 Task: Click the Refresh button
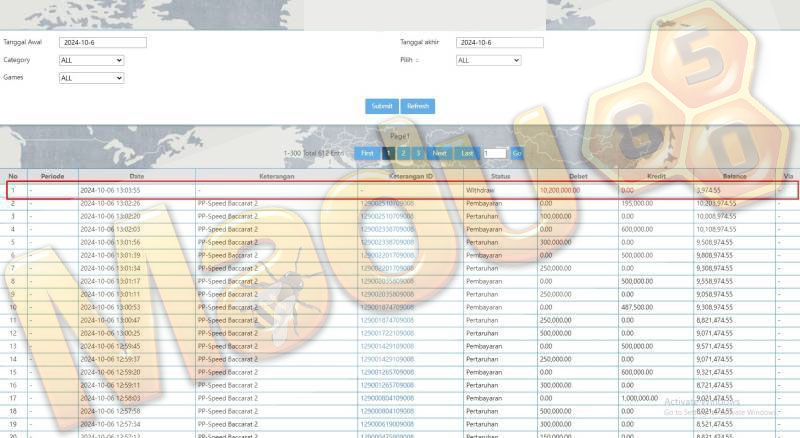[418, 106]
